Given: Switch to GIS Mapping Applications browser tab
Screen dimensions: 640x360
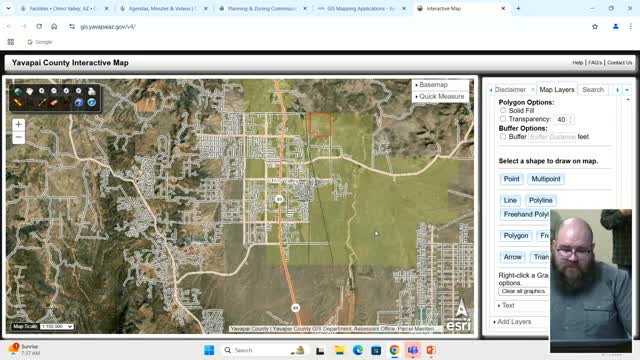Looking at the screenshot, I should [x=360, y=8].
